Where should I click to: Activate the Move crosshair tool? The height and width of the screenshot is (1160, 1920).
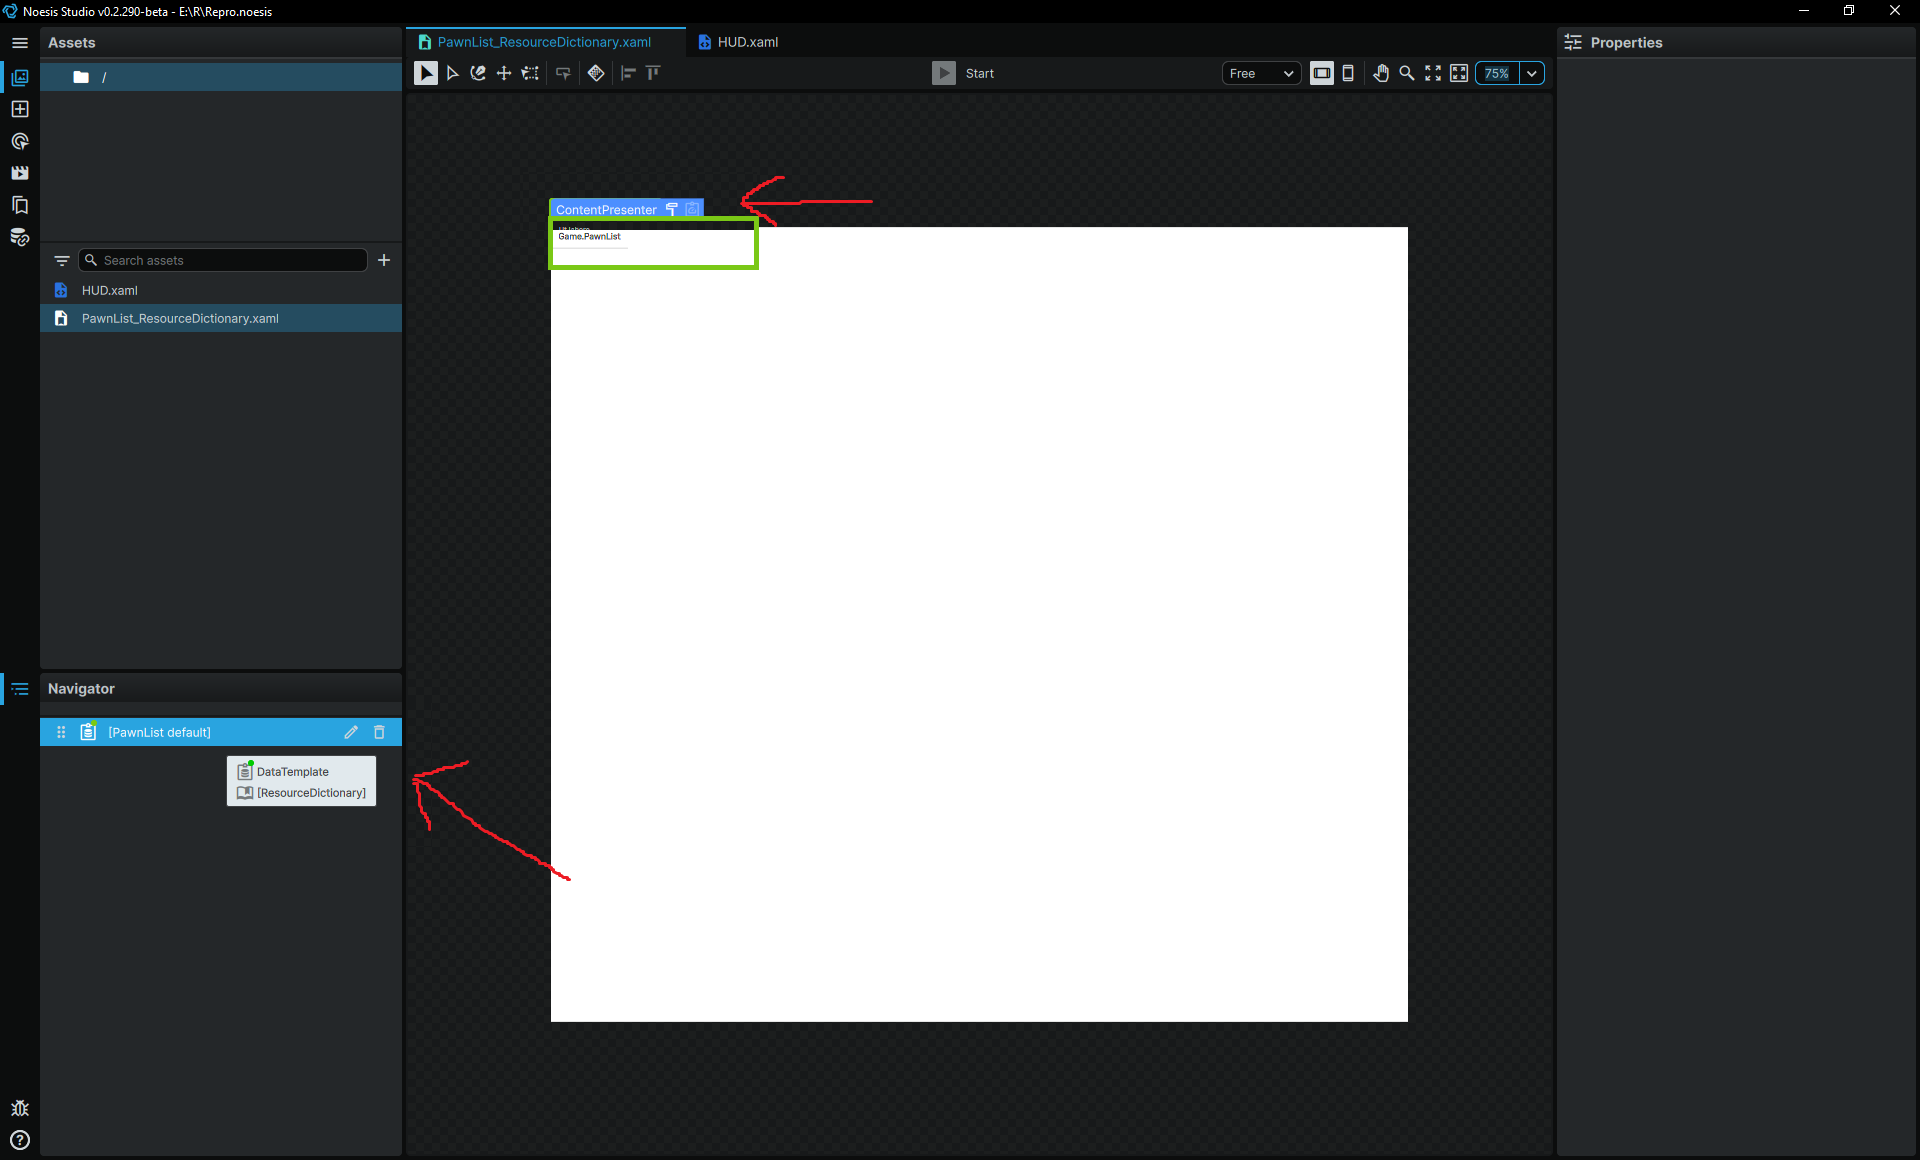504,73
